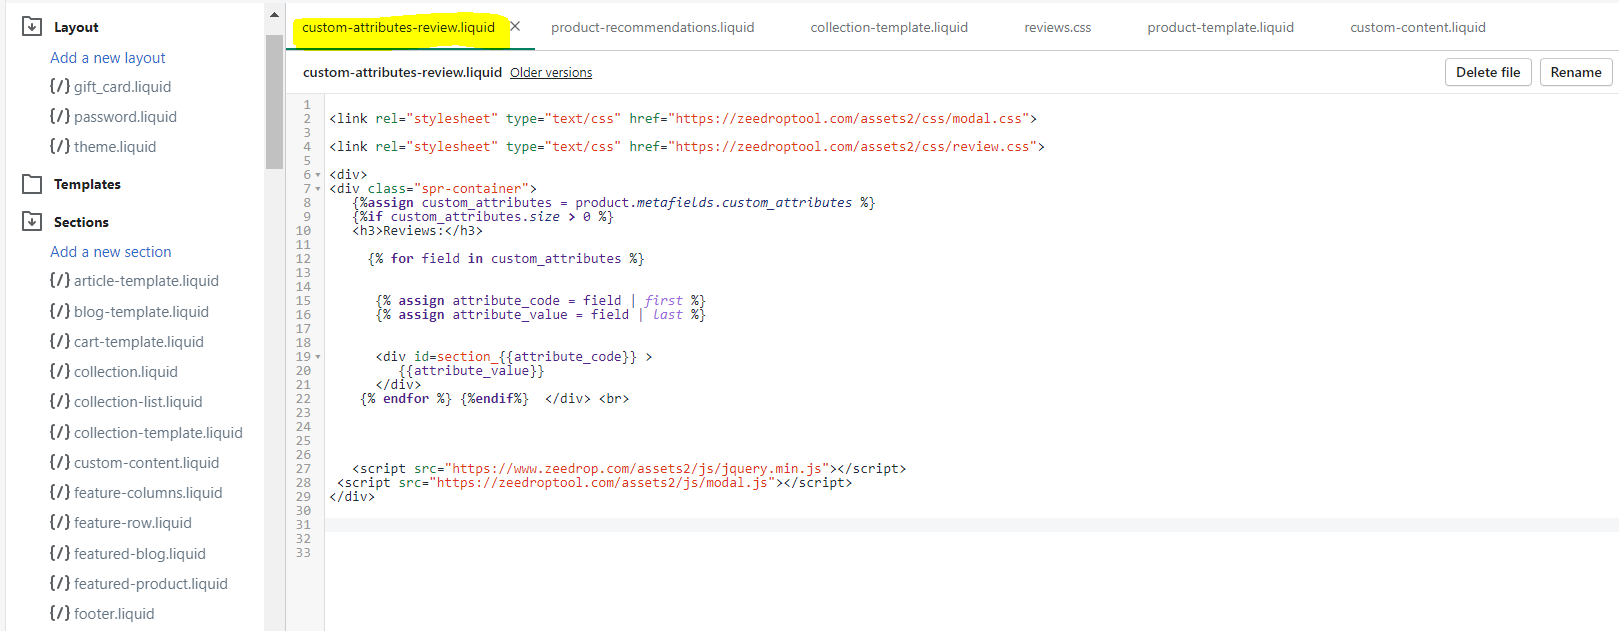Image resolution: width=1619 pixels, height=631 pixels.
Task: Switch to collection-template.liquid tab
Action: coord(889,27)
